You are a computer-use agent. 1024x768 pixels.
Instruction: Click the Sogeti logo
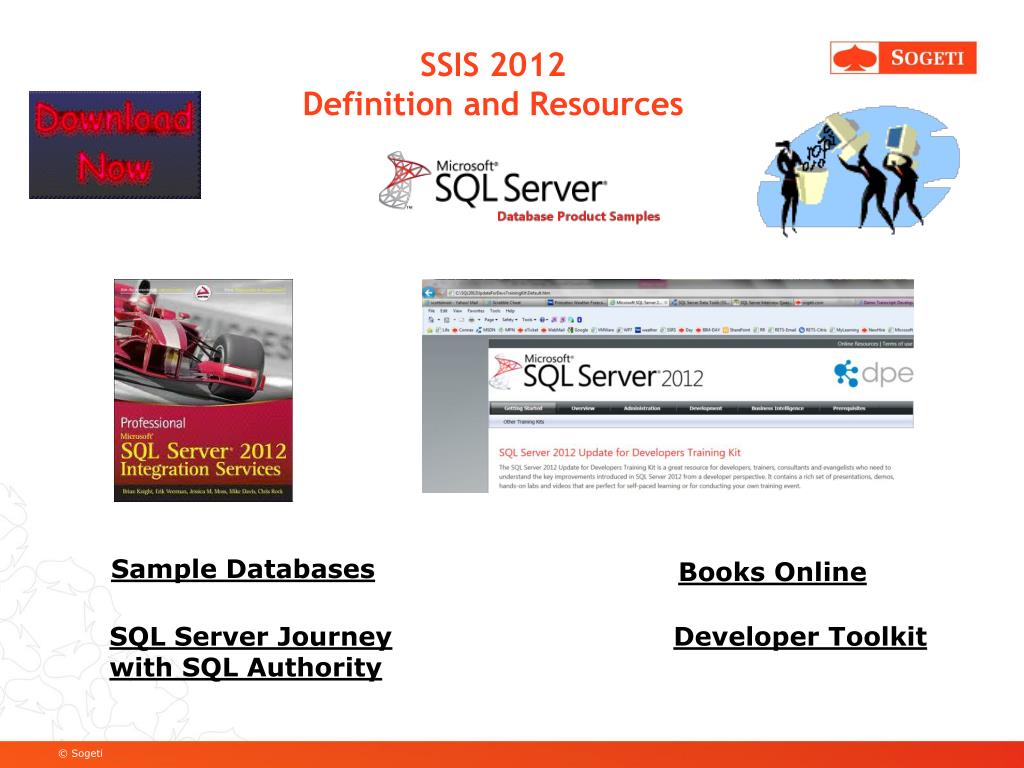click(x=903, y=57)
